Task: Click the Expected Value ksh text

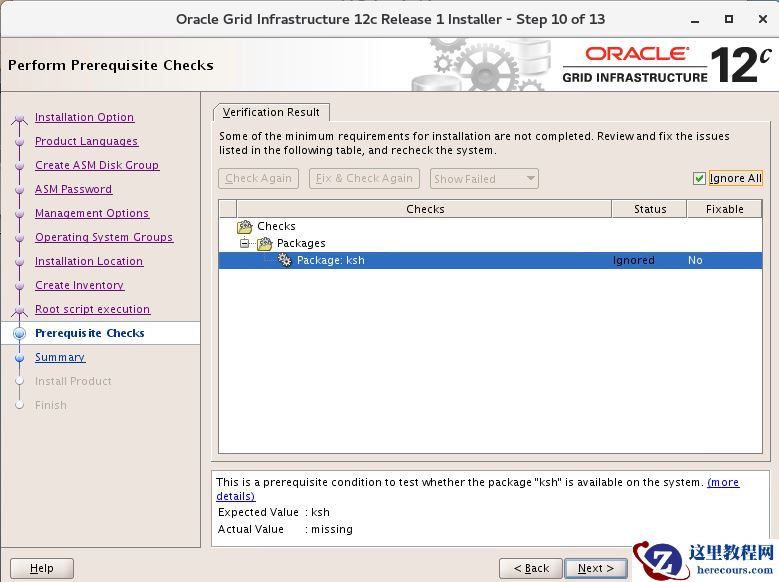Action: 320,512
